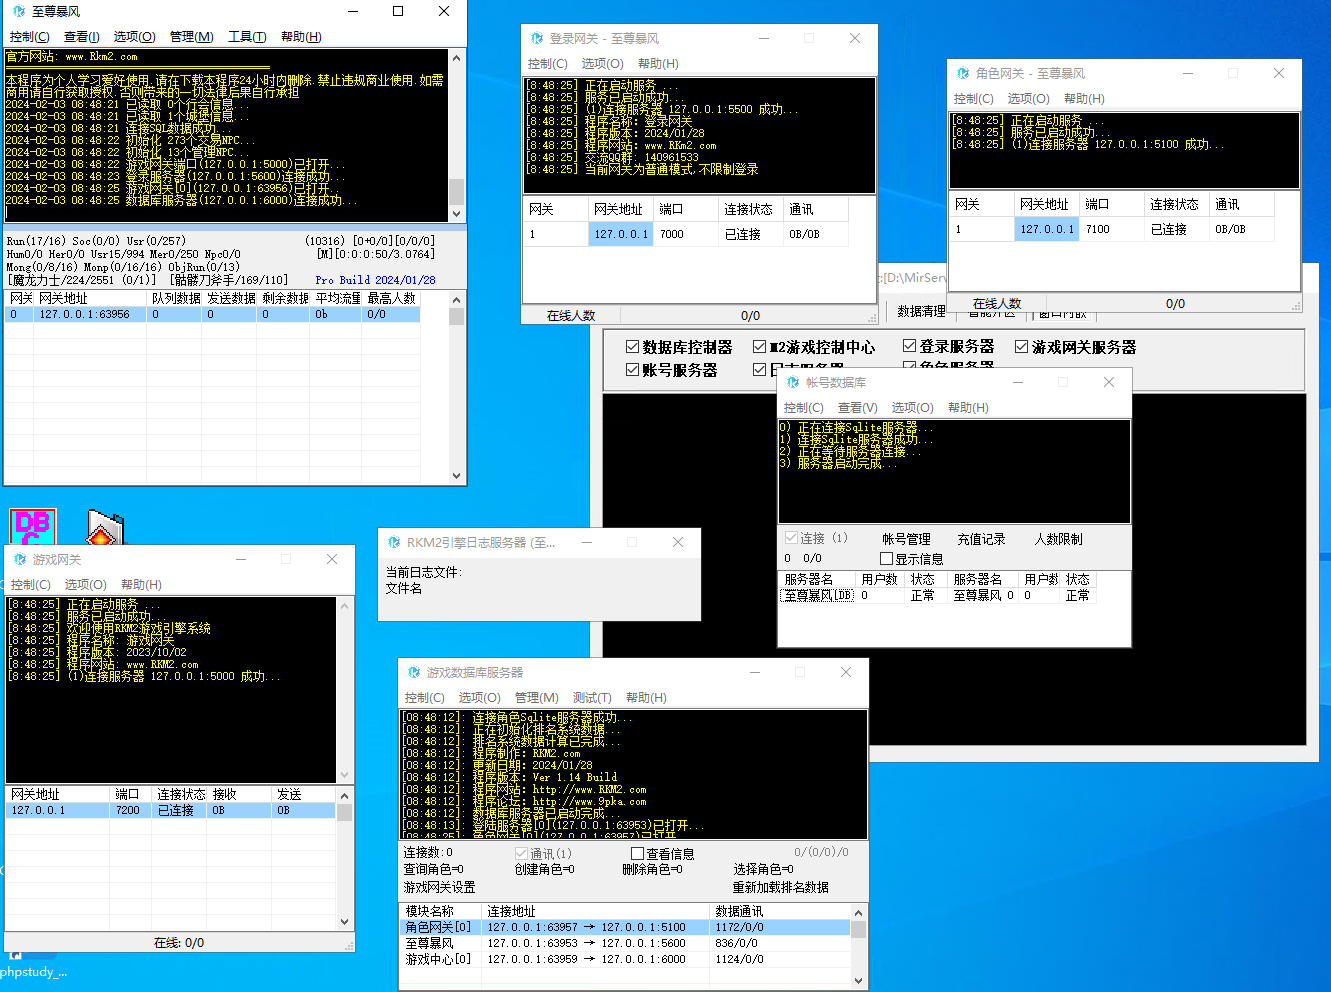Click the 角色网关 window title icon

(963, 73)
